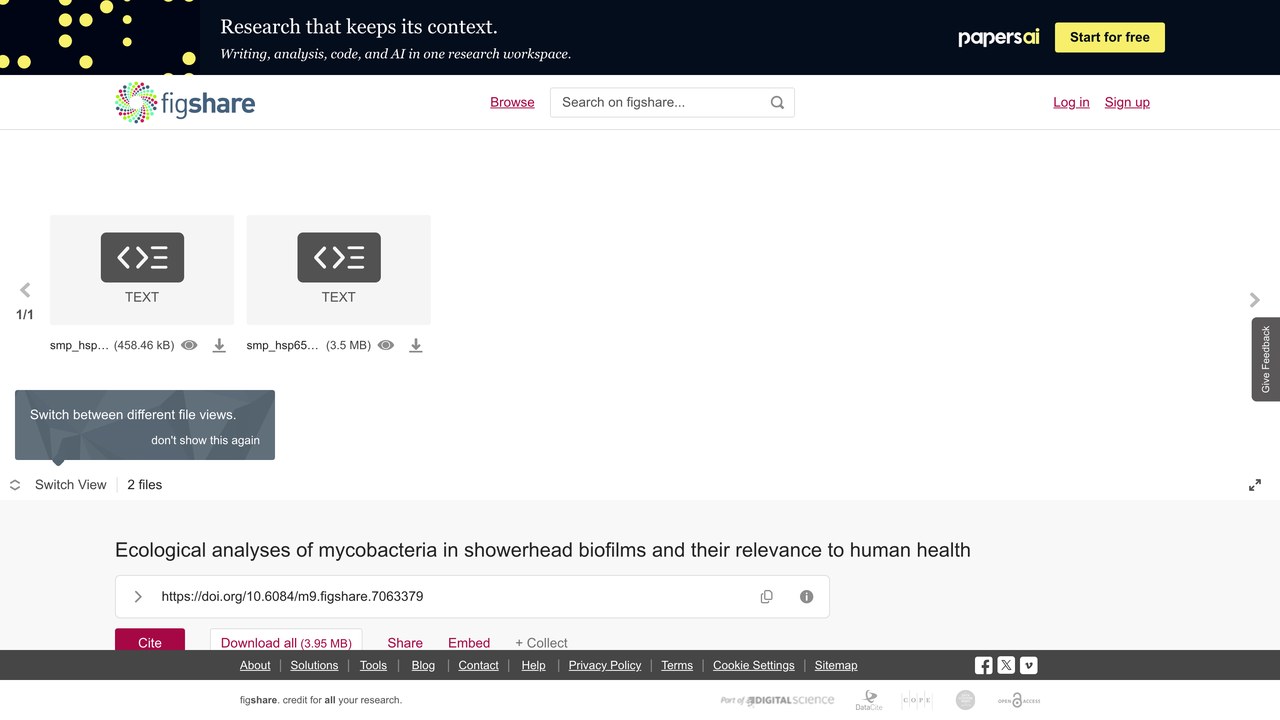Open the Browse link
The height and width of the screenshot is (720, 1280).
click(x=512, y=102)
